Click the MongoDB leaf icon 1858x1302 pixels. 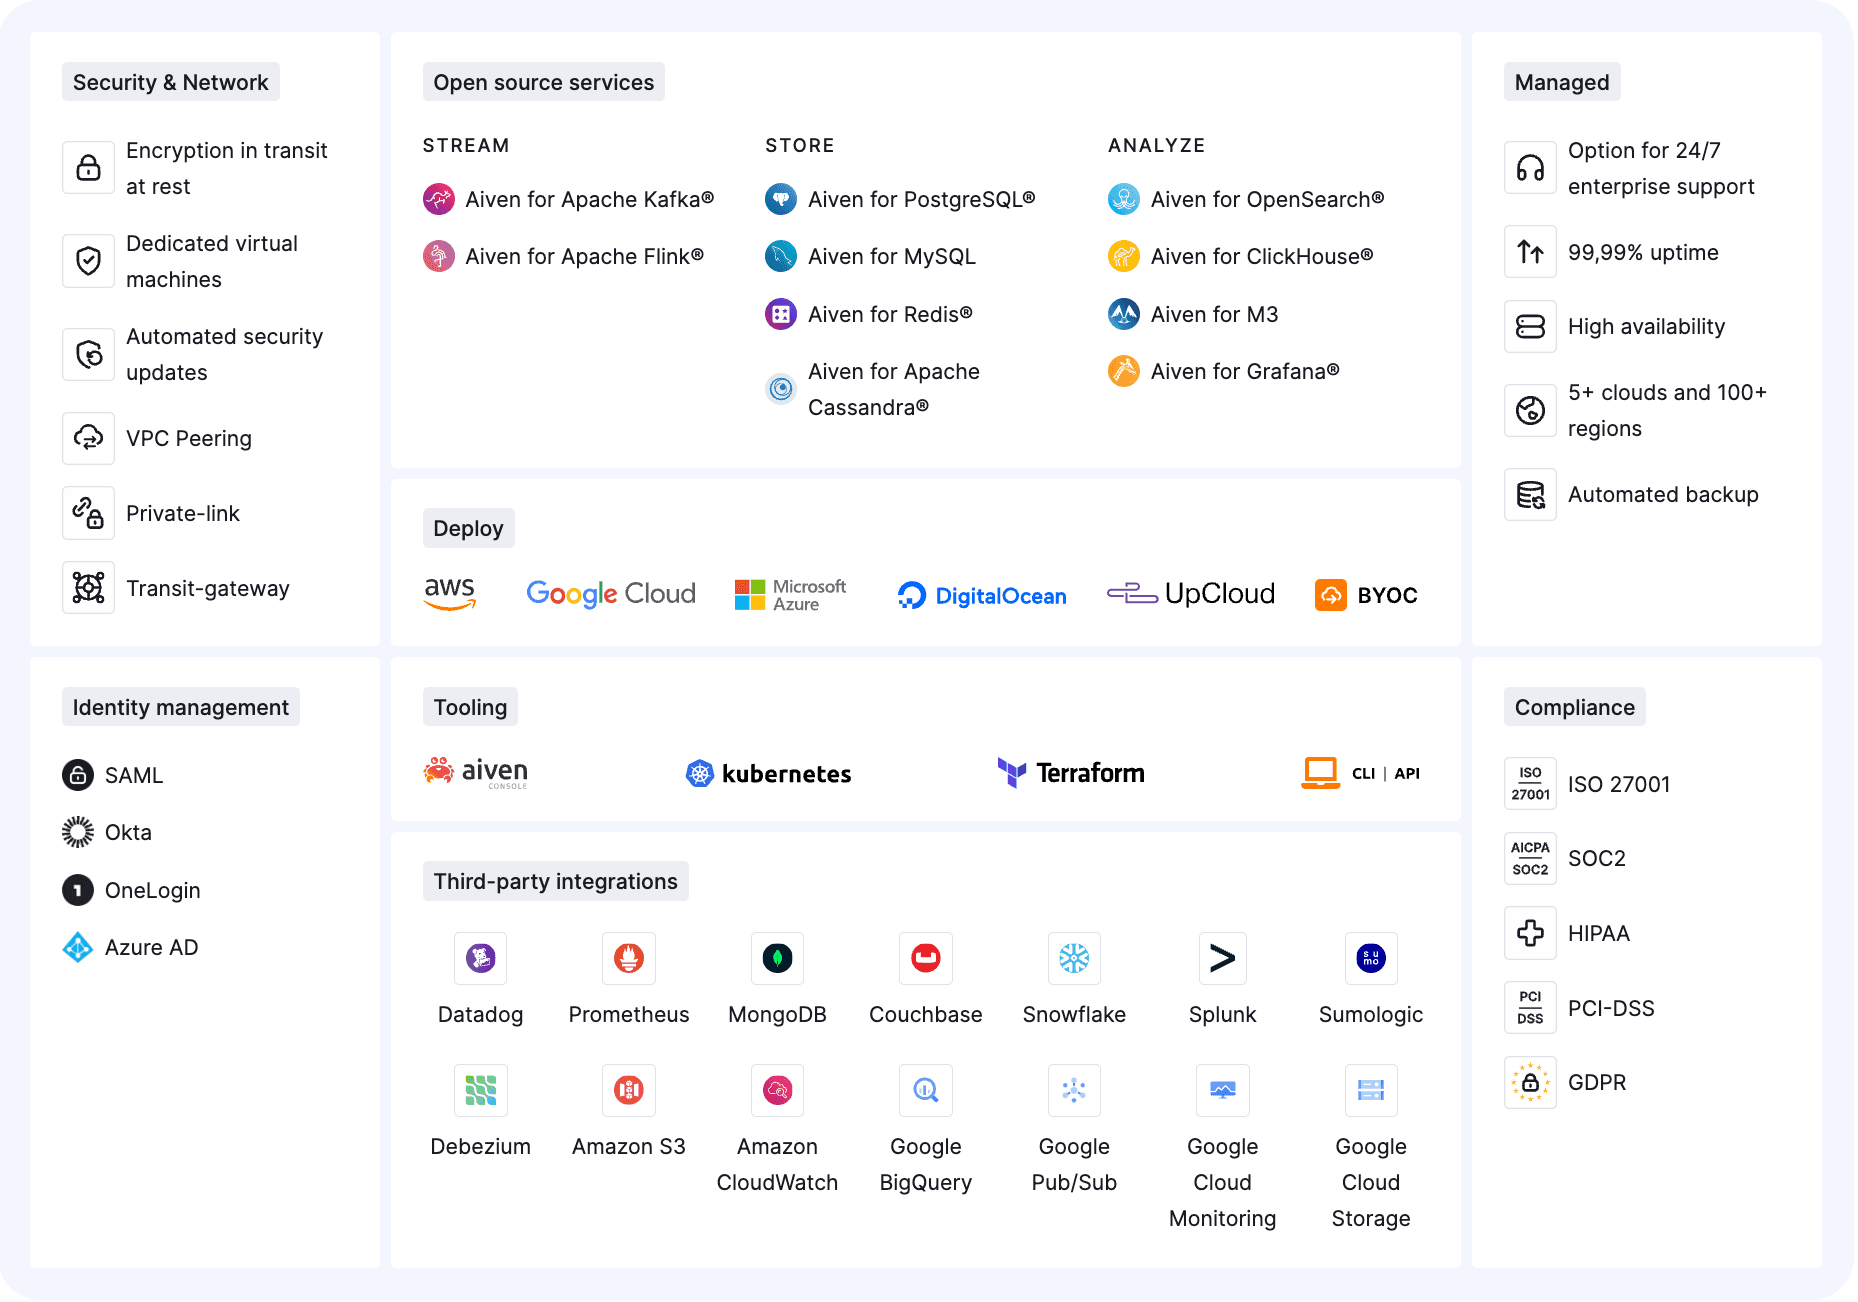[x=777, y=958]
